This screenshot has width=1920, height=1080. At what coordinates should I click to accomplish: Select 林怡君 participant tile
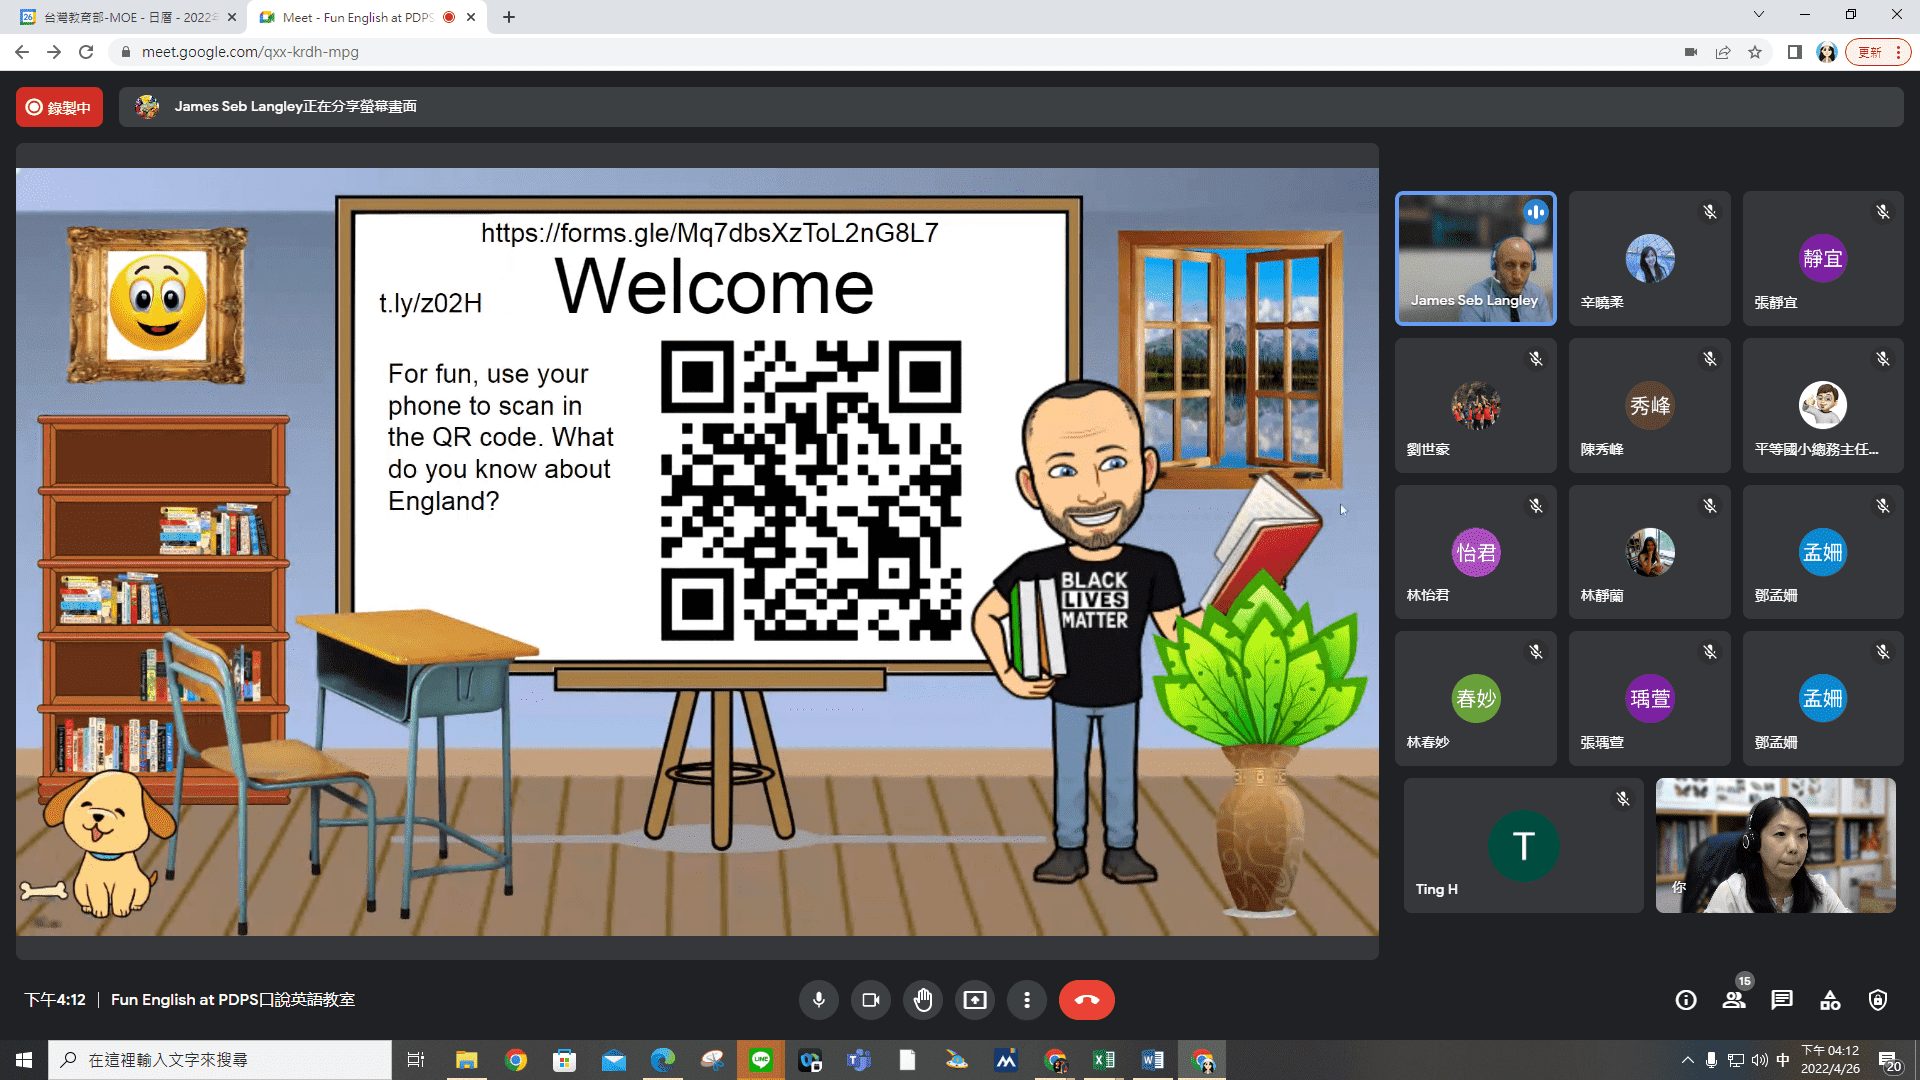point(1476,552)
